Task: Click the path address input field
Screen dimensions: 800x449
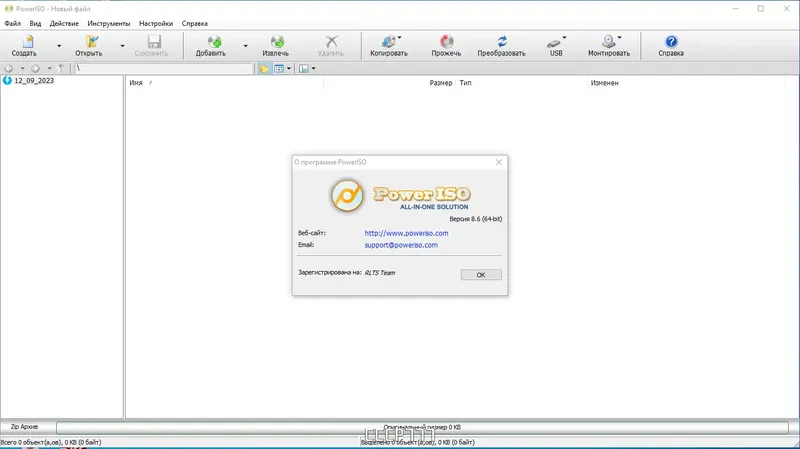Action: click(x=164, y=68)
